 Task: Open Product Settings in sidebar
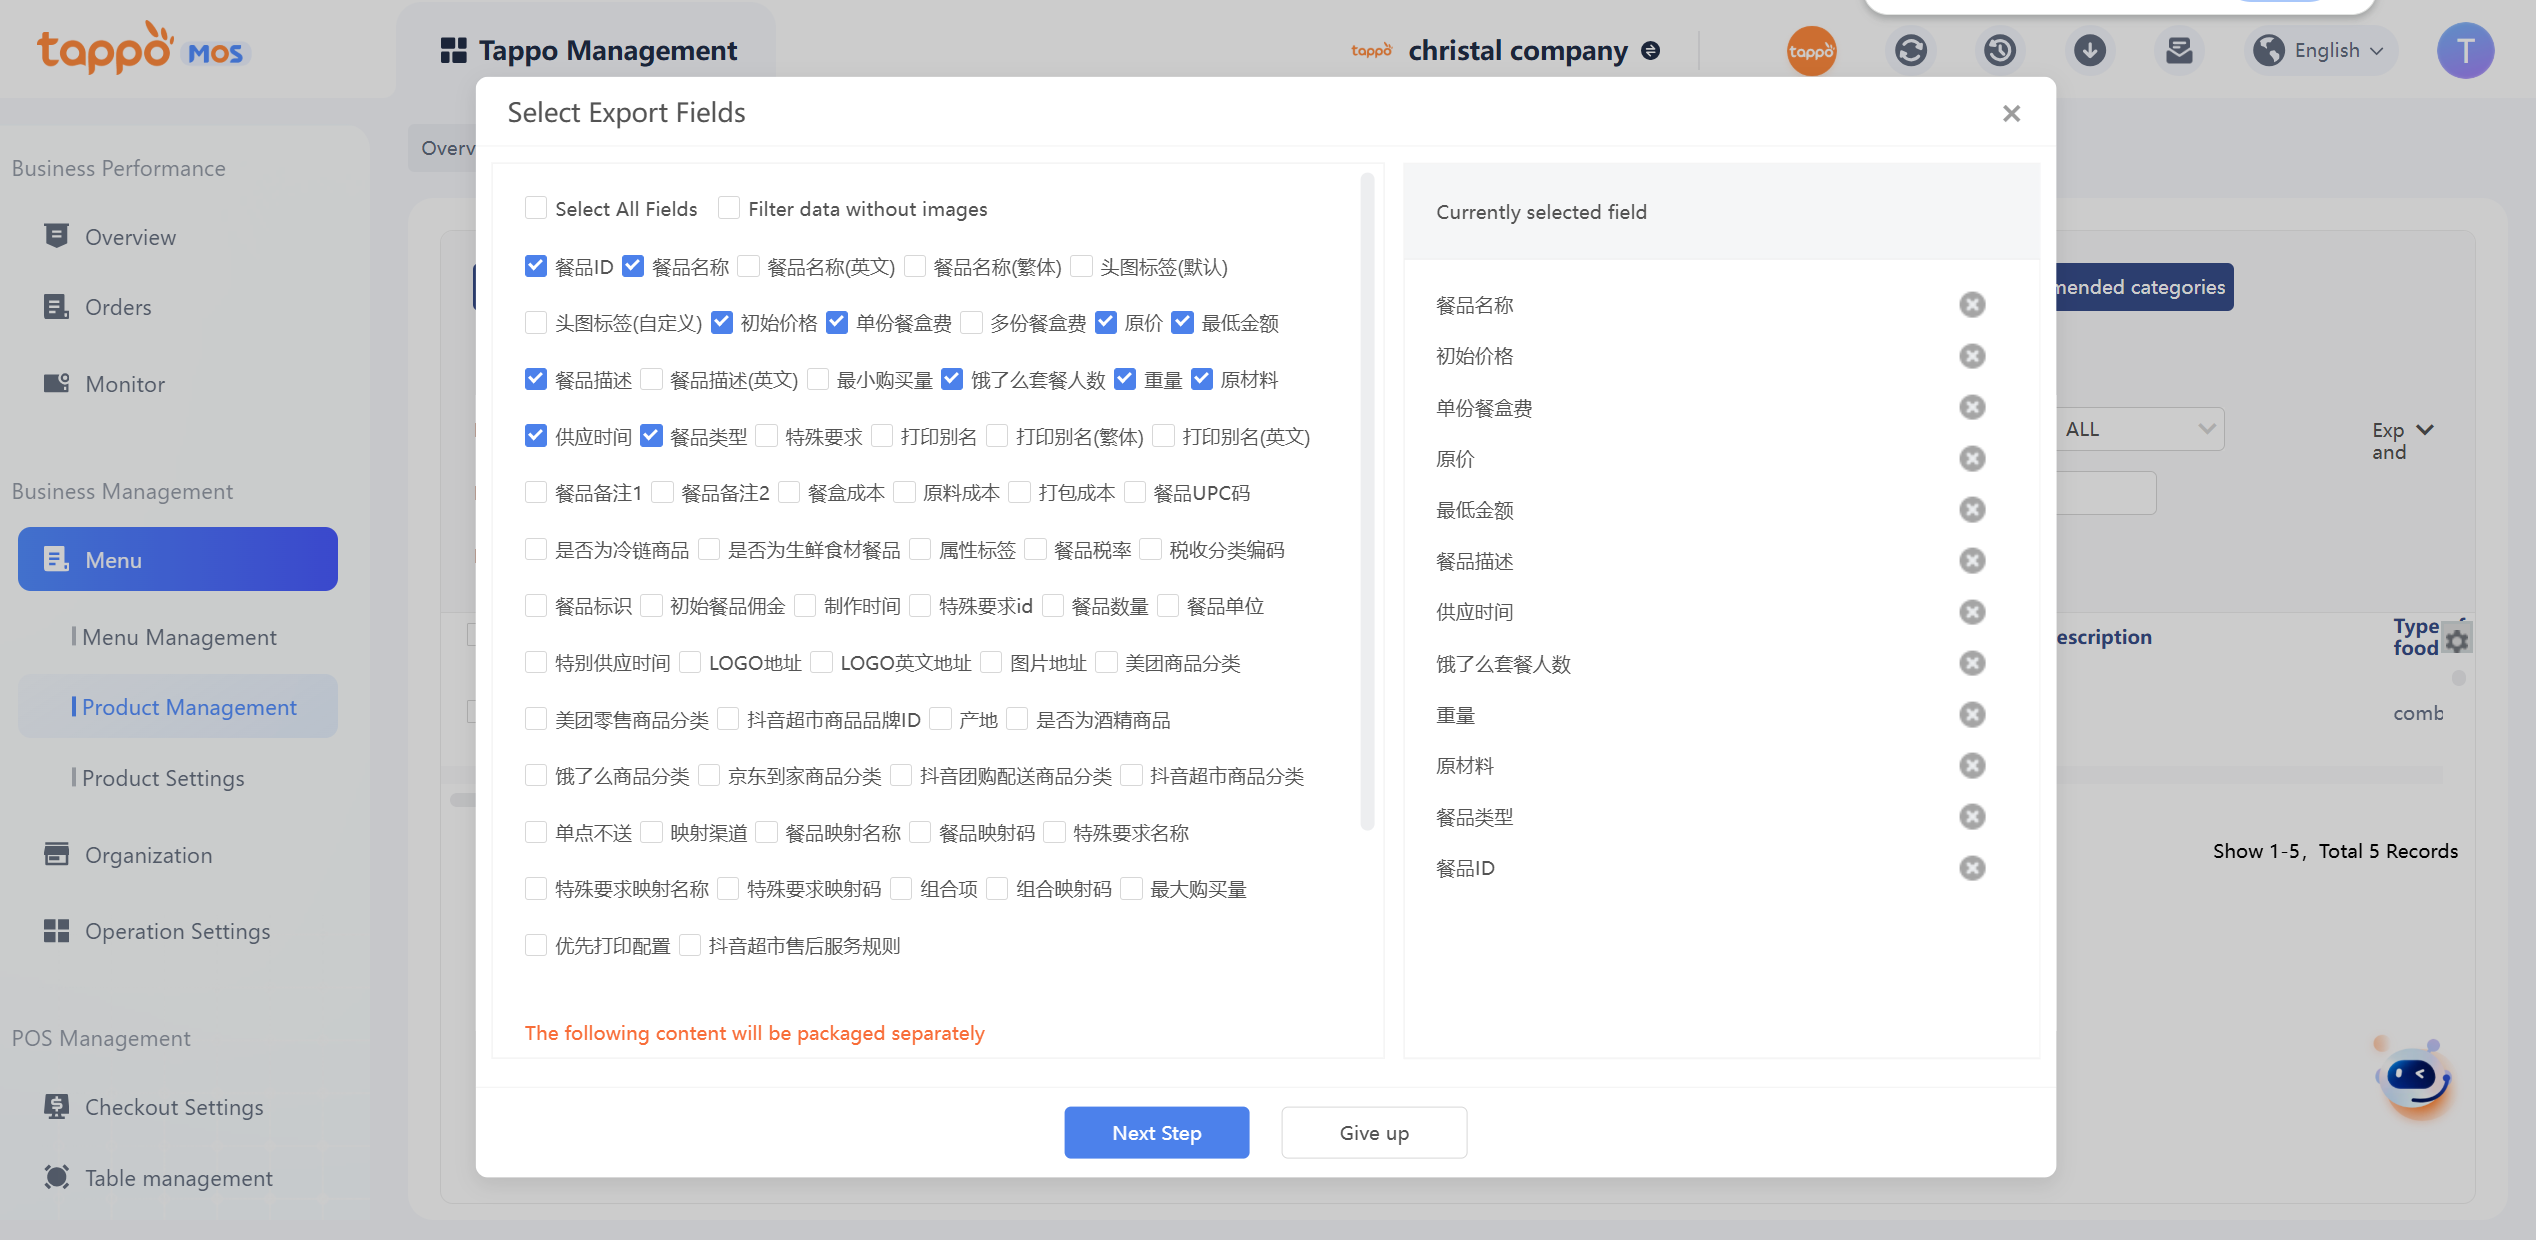[163, 778]
